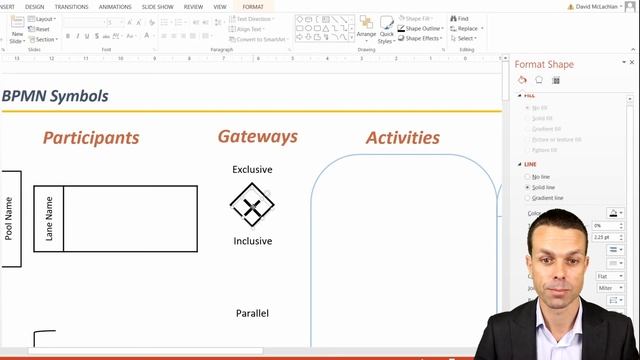Select the No fill radio button
This screenshot has width=640, height=360.
(x=527, y=108)
